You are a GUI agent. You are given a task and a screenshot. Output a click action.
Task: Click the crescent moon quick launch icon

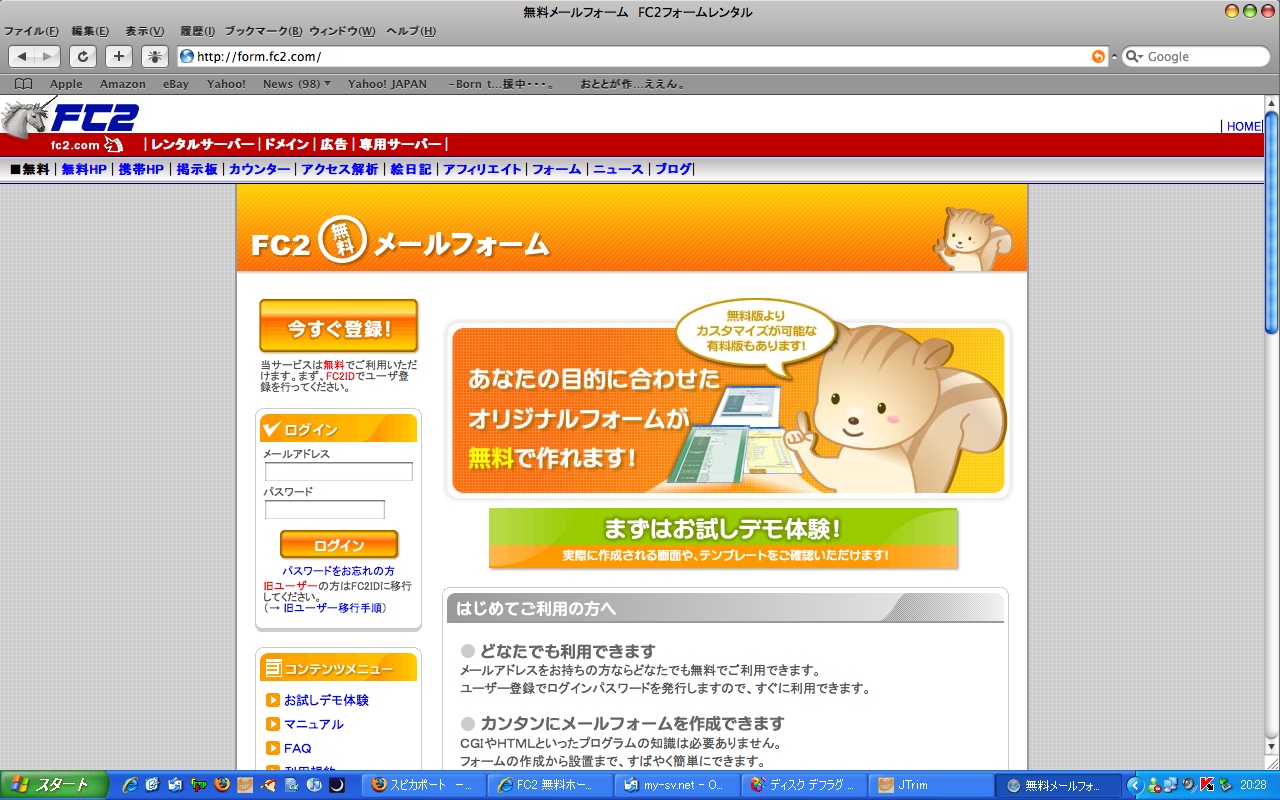tap(337, 785)
